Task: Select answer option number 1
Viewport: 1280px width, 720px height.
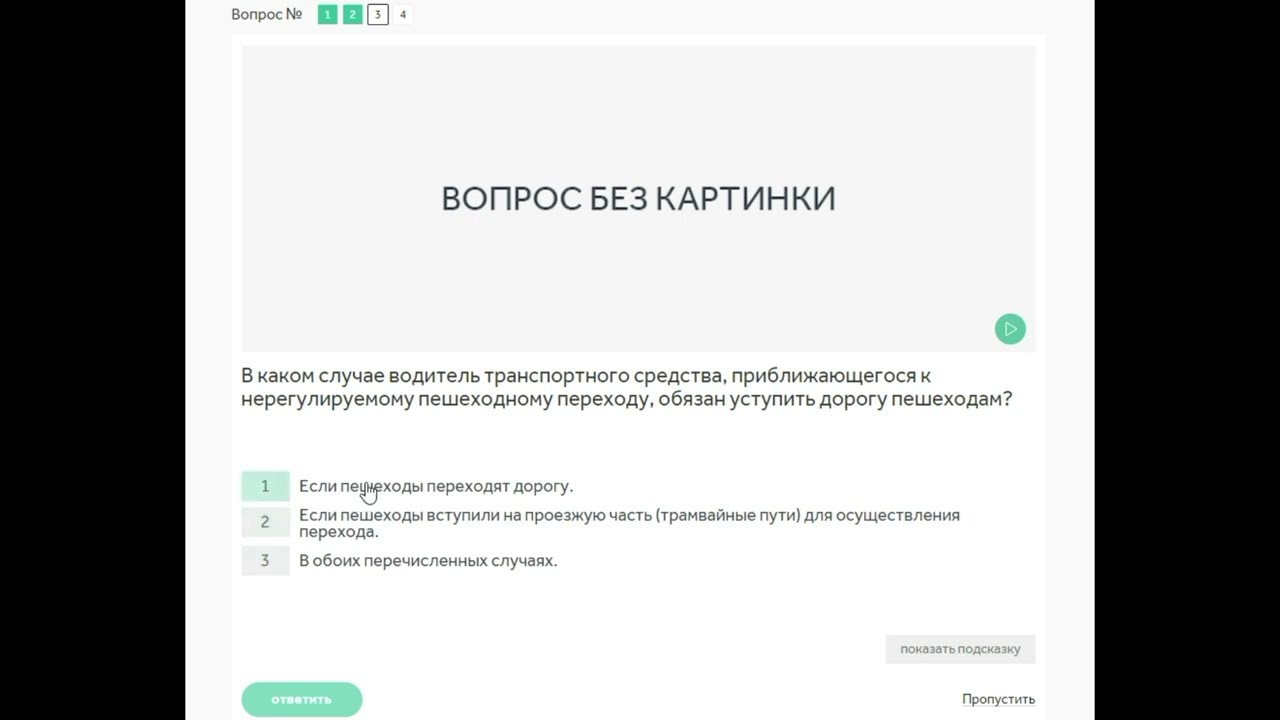Action: coord(265,486)
